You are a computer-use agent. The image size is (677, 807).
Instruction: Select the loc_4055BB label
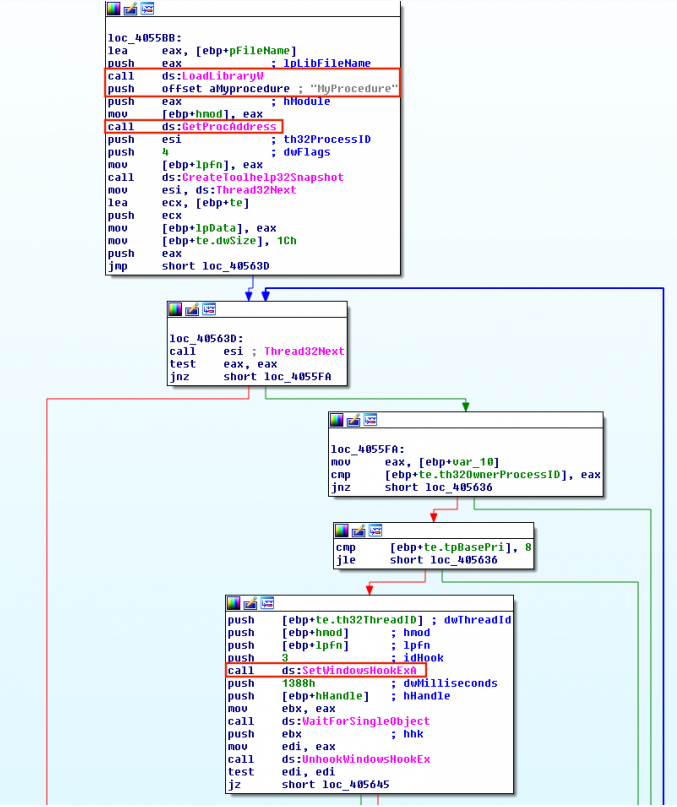145,38
